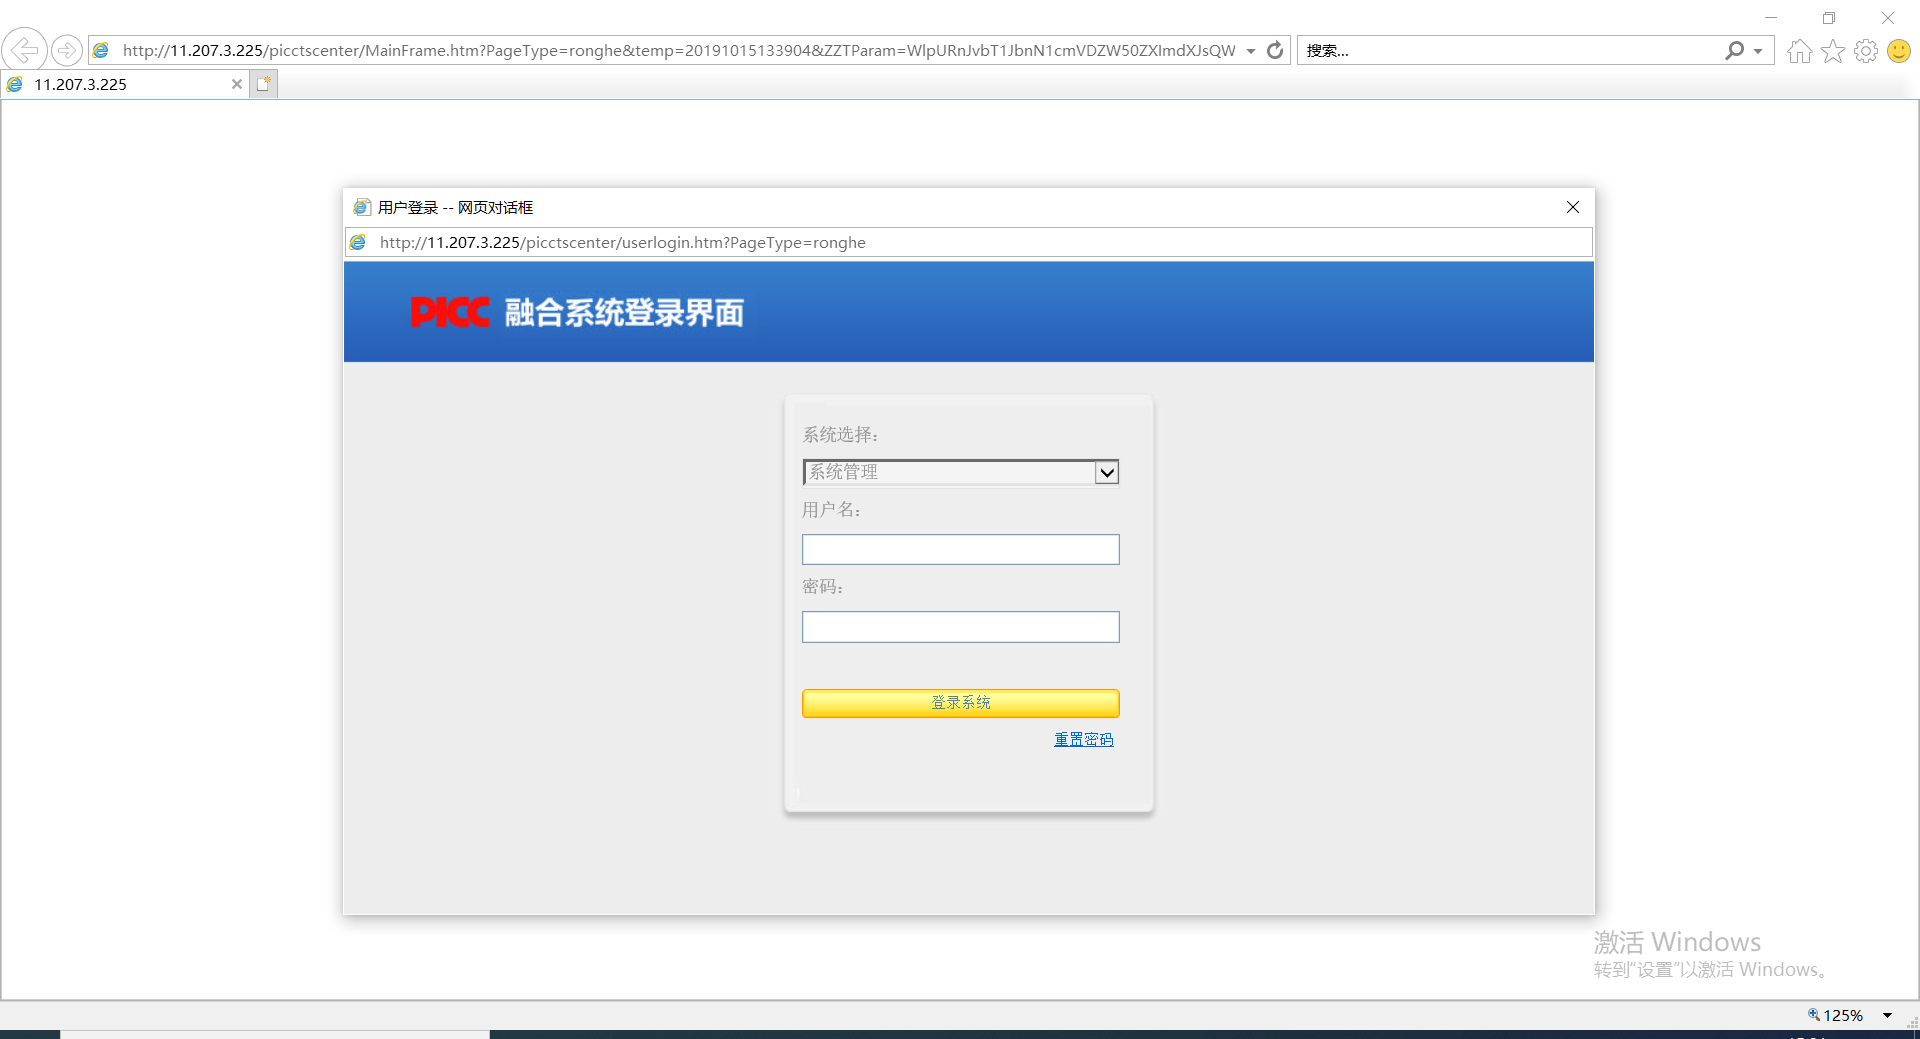Image resolution: width=1920 pixels, height=1039 pixels.
Task: Open a new tab with the new-tab button
Action: pyautogui.click(x=264, y=84)
